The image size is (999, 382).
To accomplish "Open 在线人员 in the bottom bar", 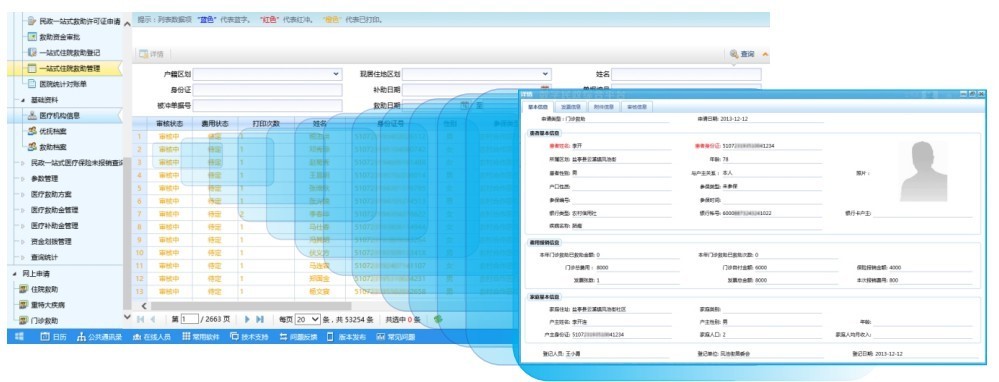I will pyautogui.click(x=151, y=337).
